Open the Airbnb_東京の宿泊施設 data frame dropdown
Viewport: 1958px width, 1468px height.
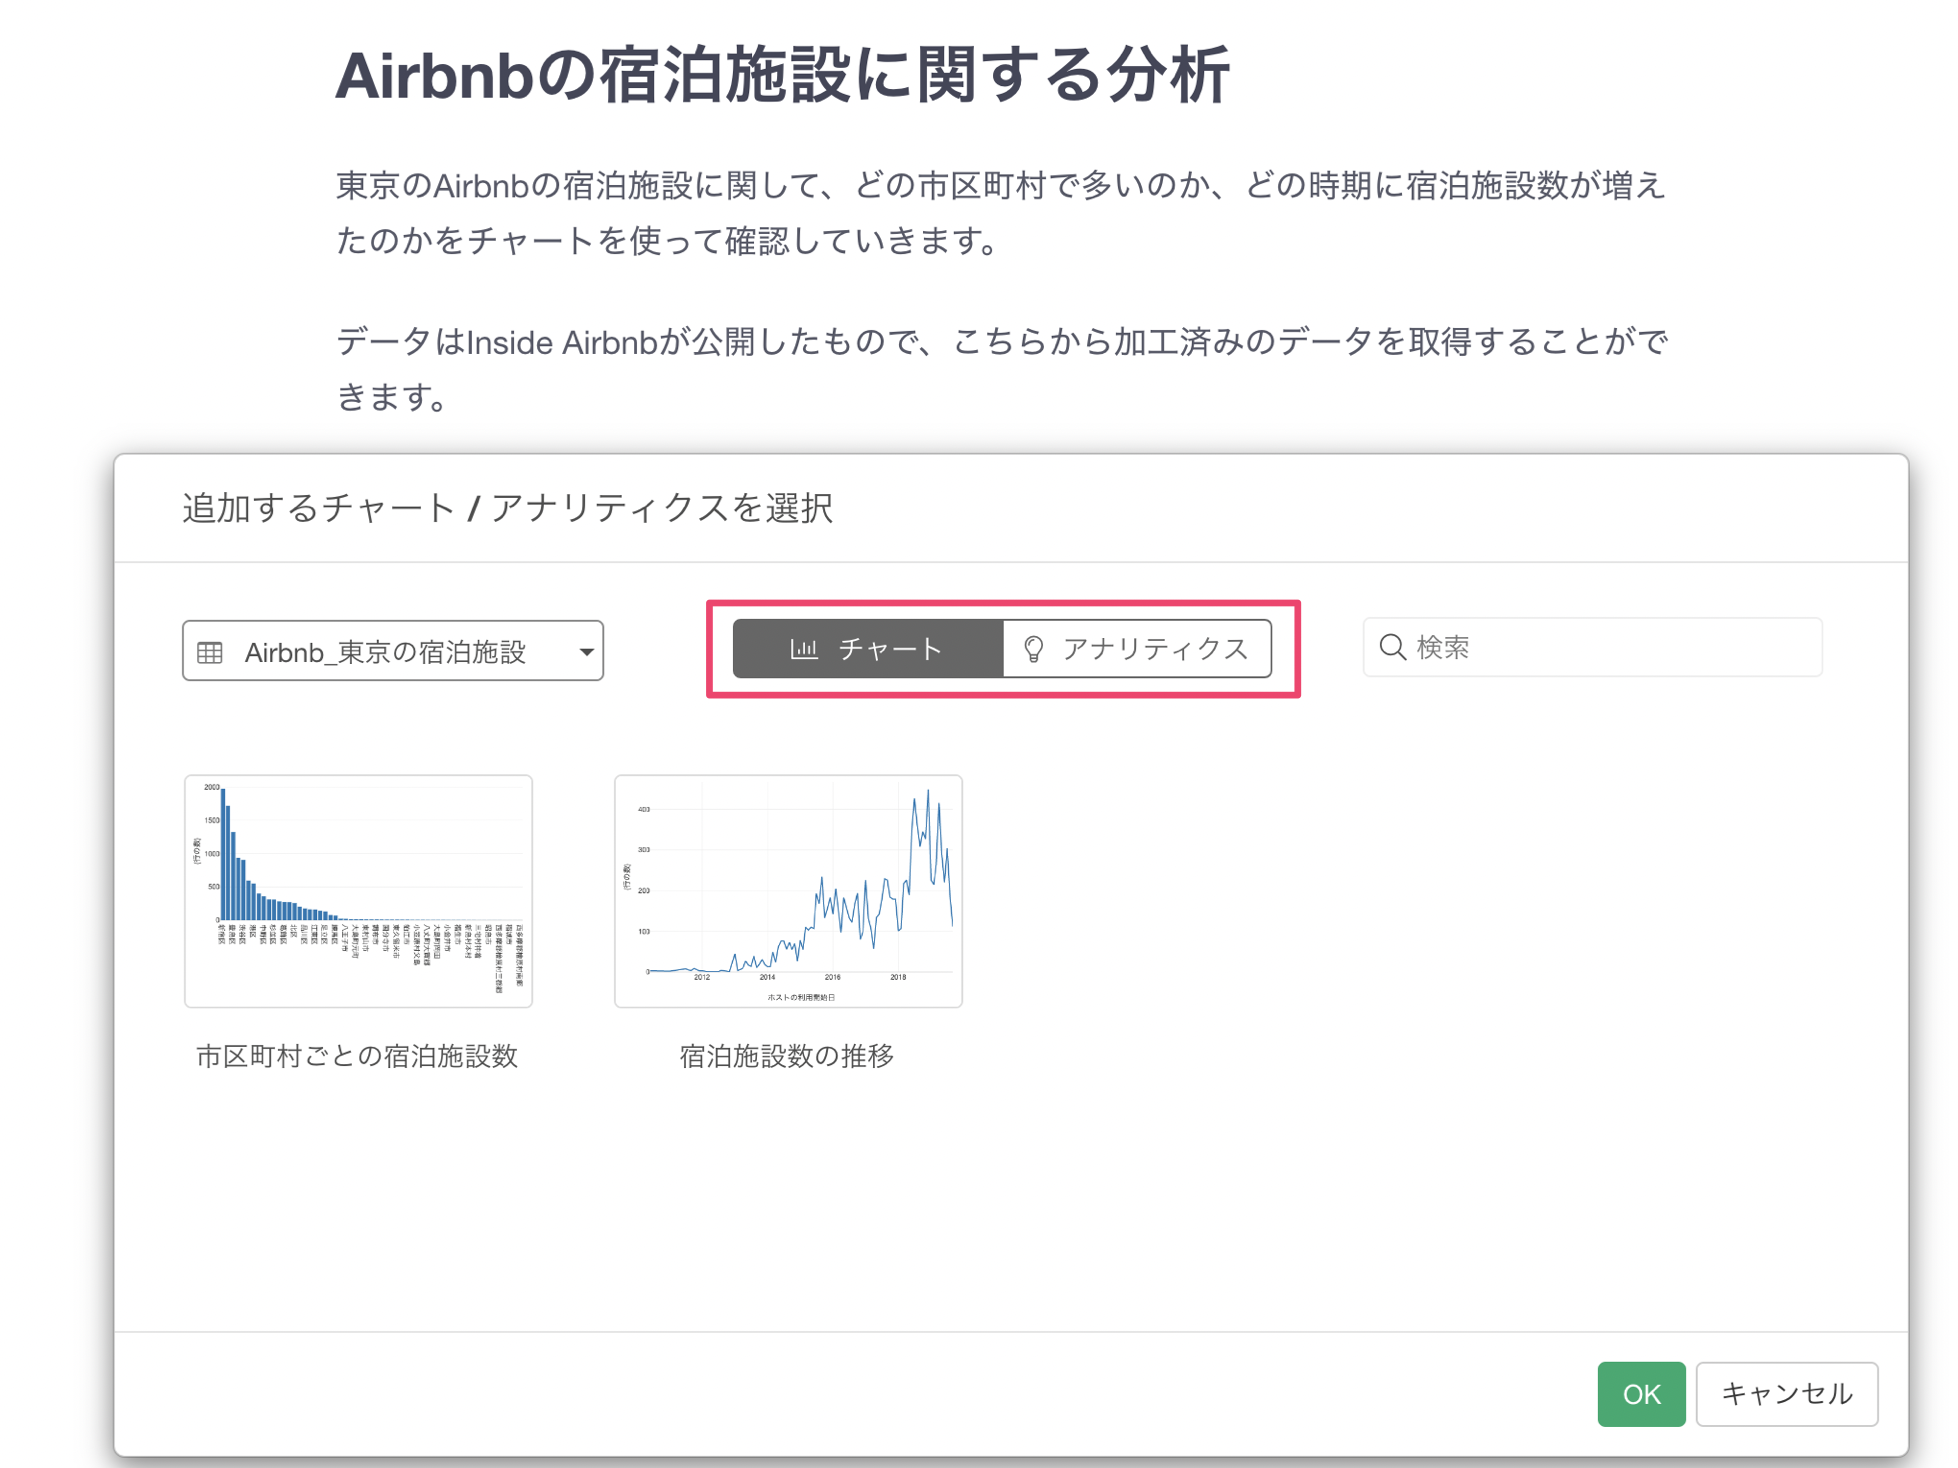click(393, 651)
